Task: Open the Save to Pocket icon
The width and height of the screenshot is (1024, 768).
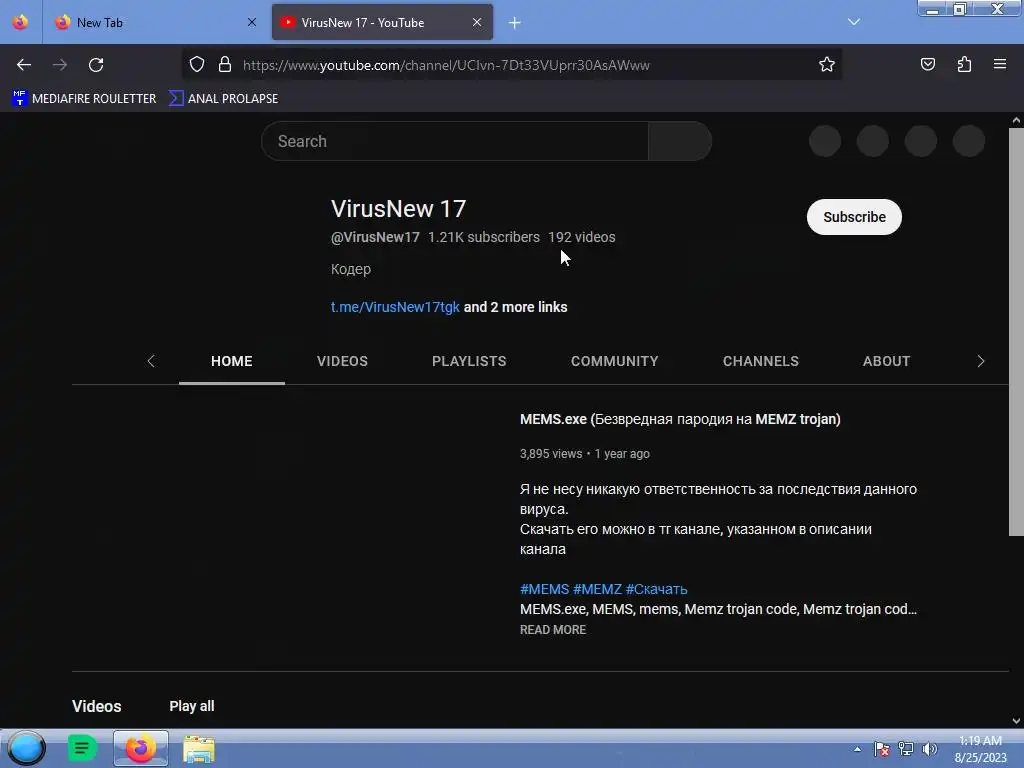Action: [928, 64]
